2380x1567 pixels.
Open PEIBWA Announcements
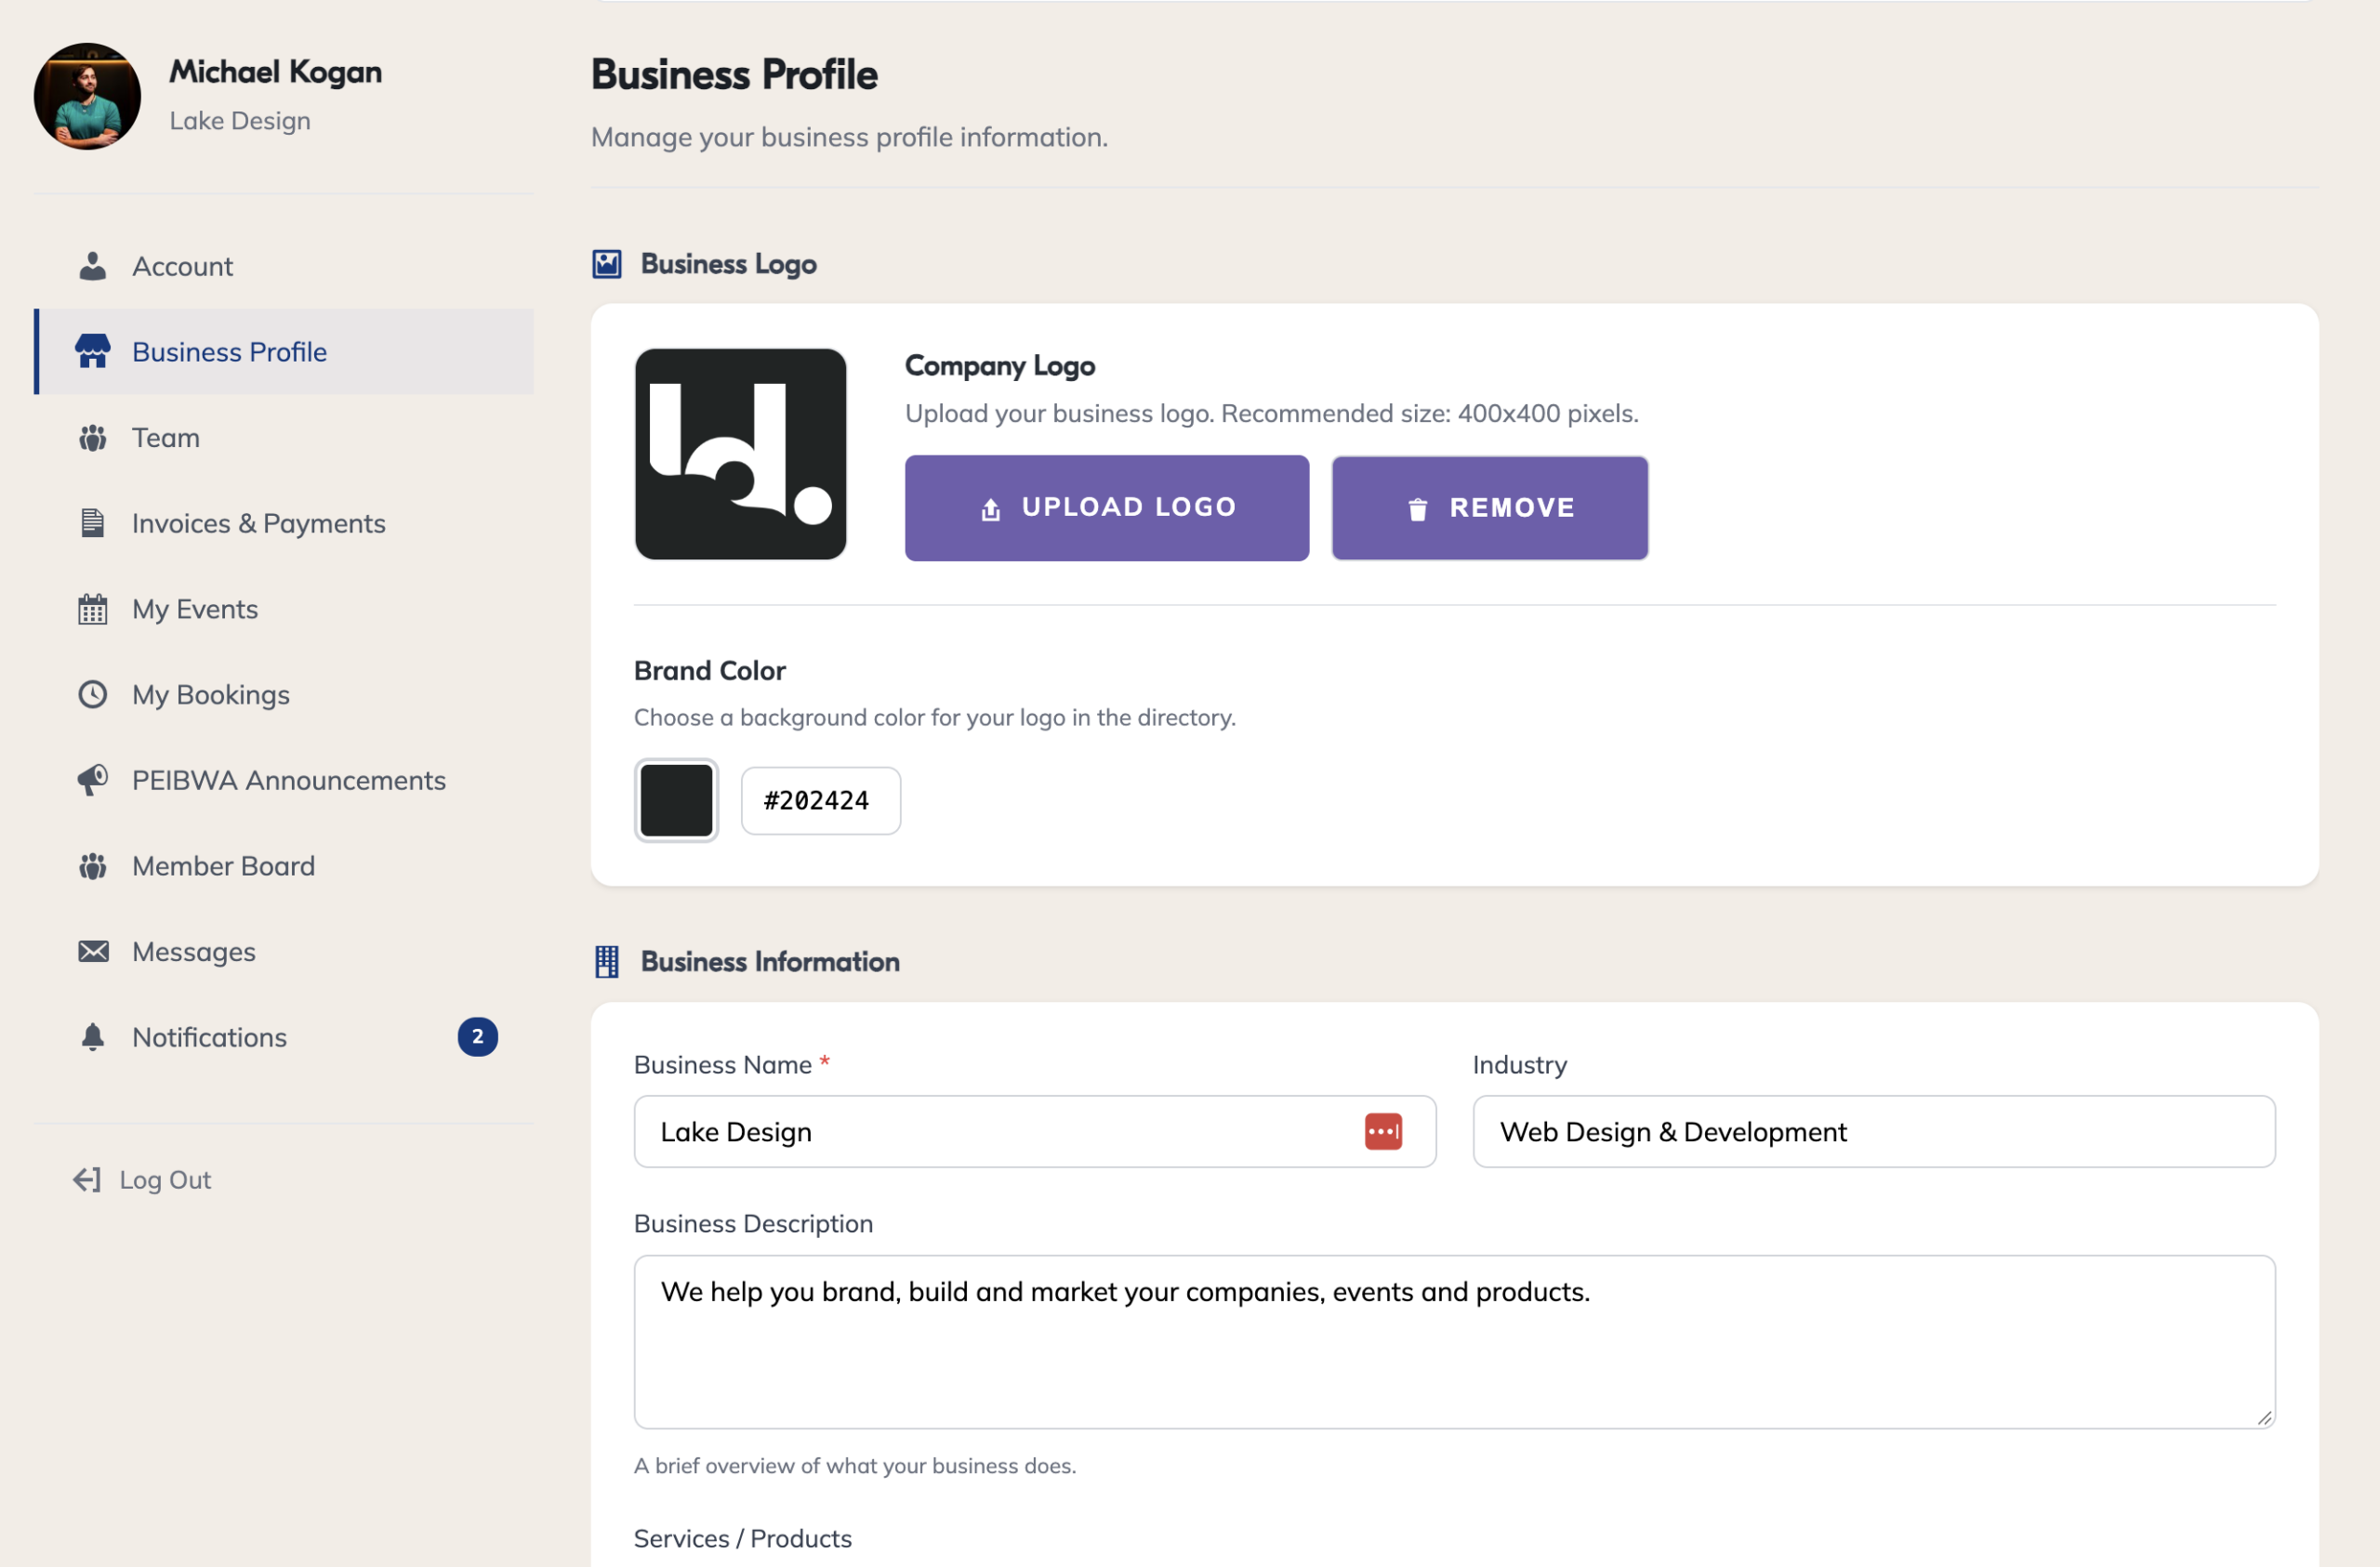pos(284,780)
